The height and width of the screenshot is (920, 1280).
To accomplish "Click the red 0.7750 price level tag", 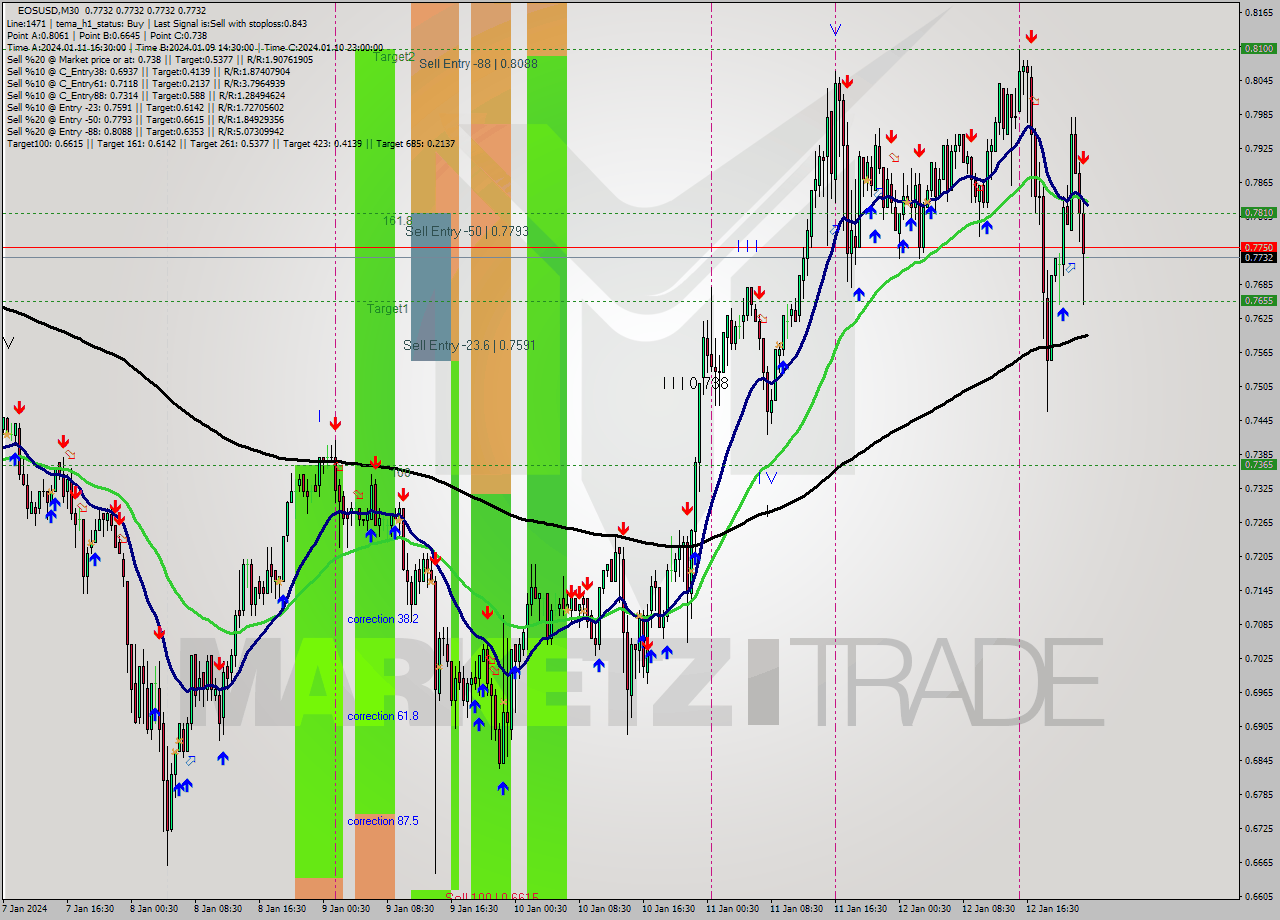I will [1257, 247].
